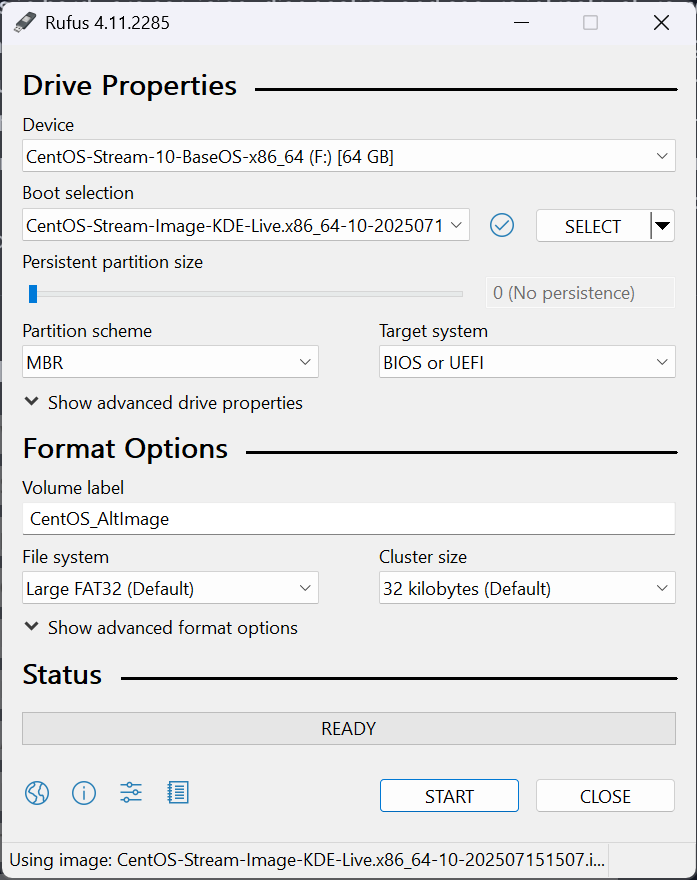
Task: Open application settings sliders icon
Action: (x=131, y=794)
